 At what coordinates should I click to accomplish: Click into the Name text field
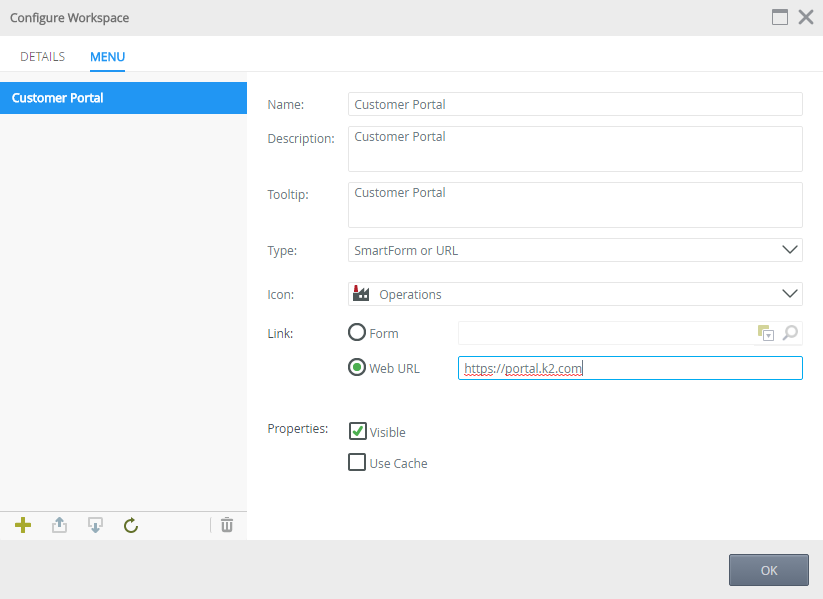click(x=575, y=104)
